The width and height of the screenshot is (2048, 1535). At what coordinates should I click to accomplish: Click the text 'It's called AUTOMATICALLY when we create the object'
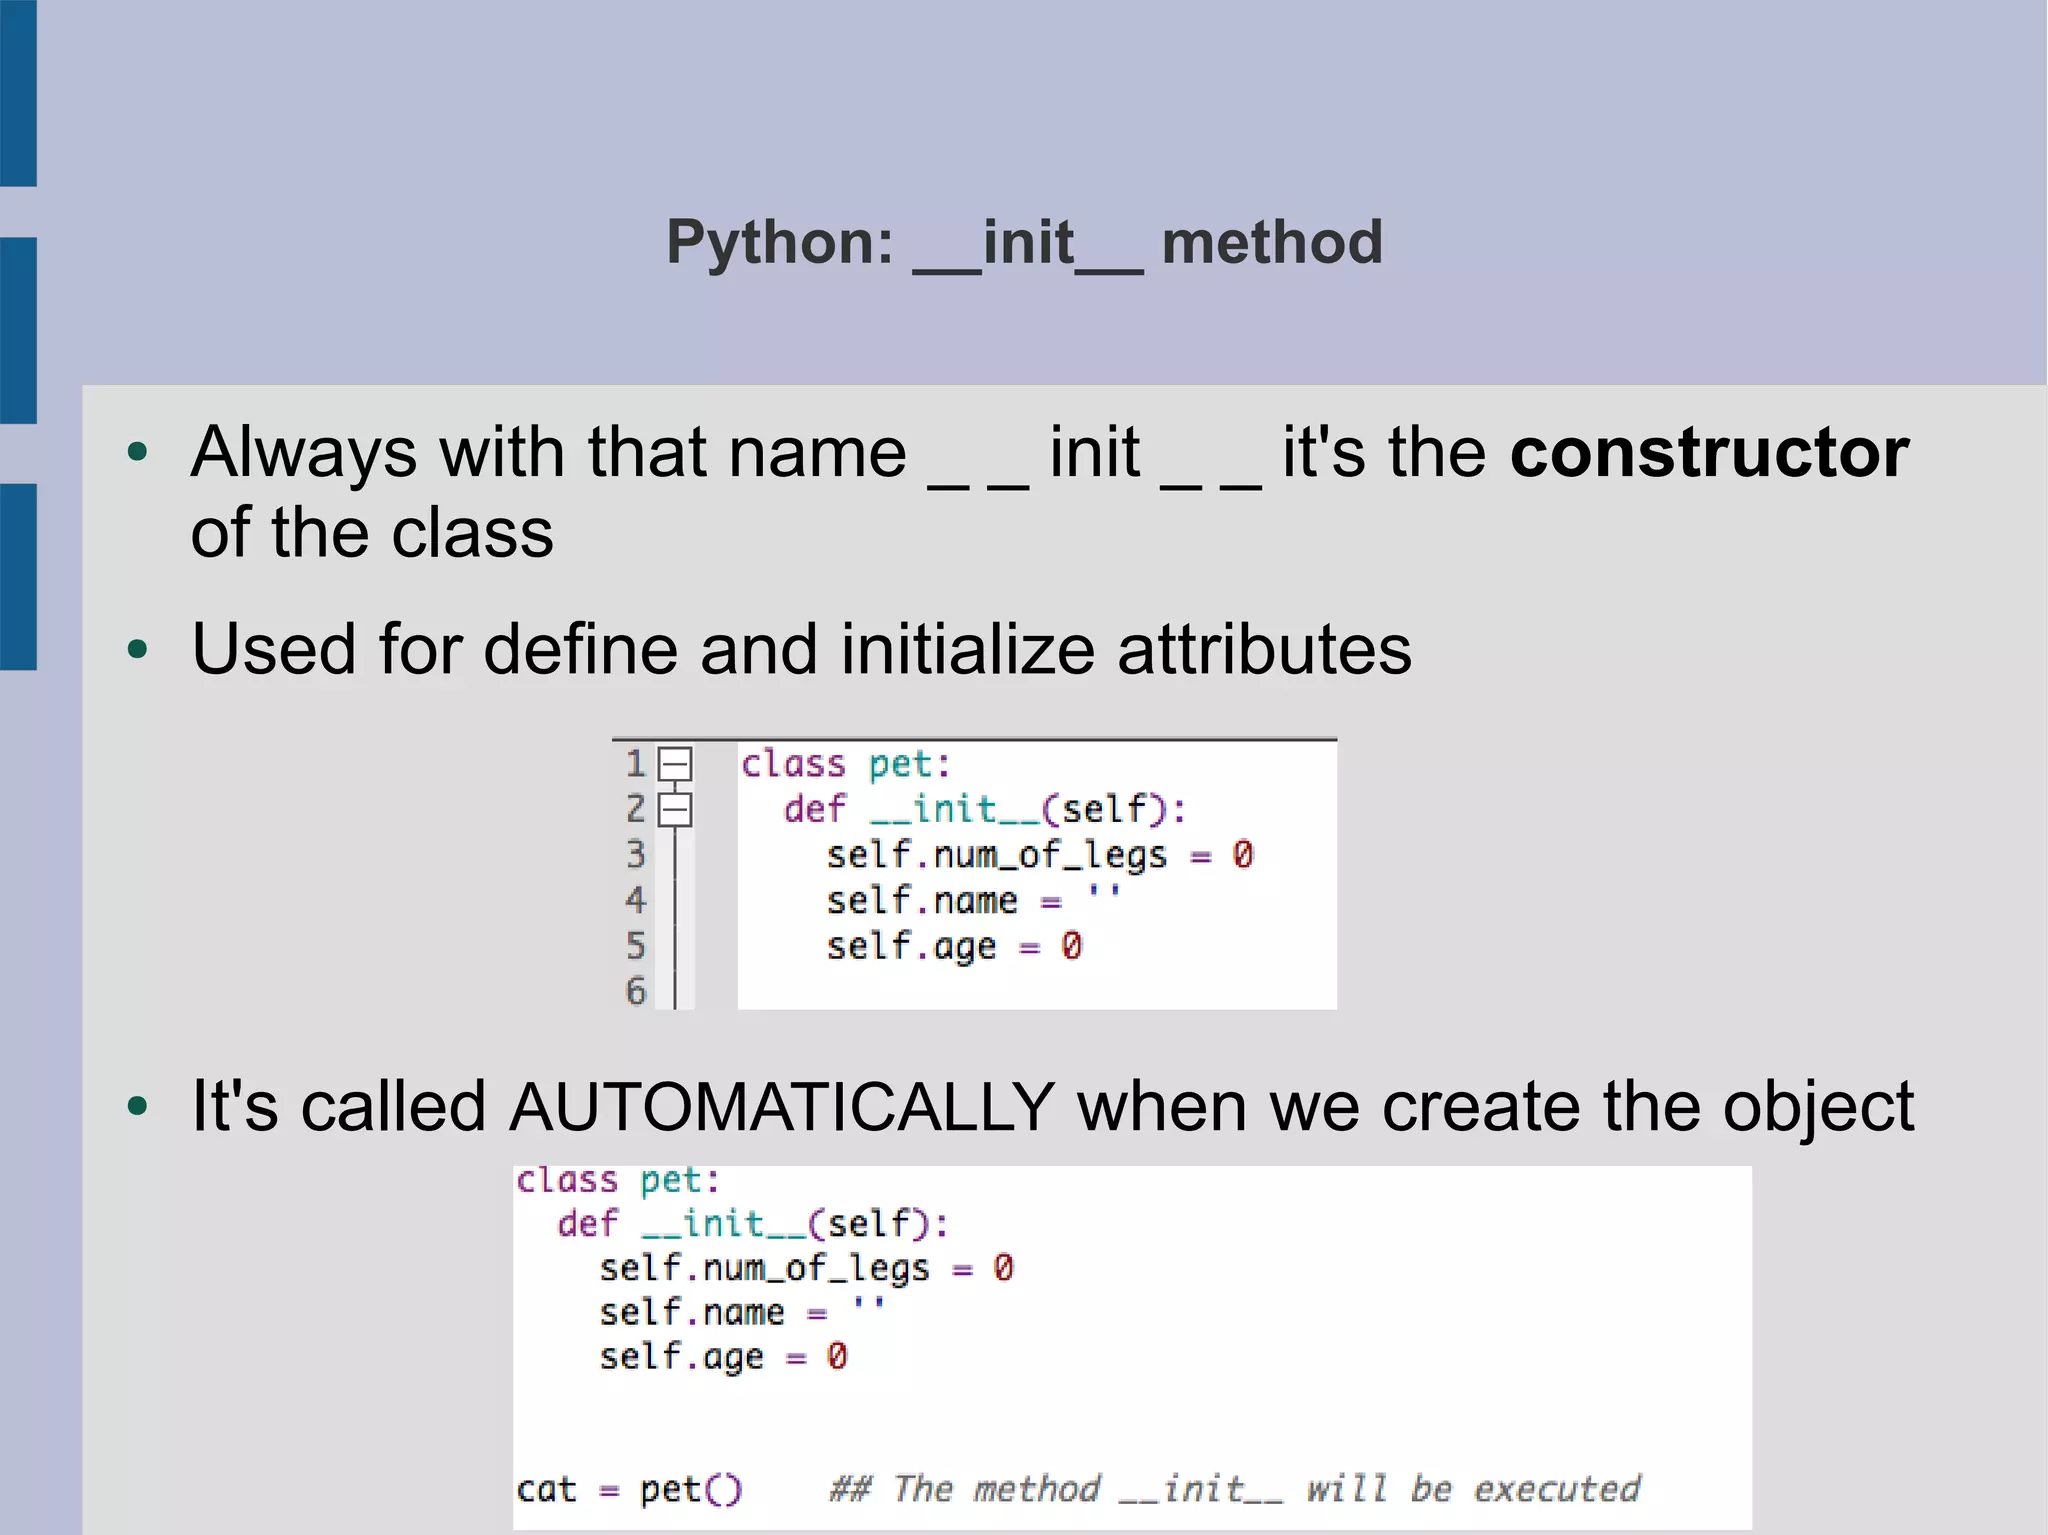pos(1052,1107)
